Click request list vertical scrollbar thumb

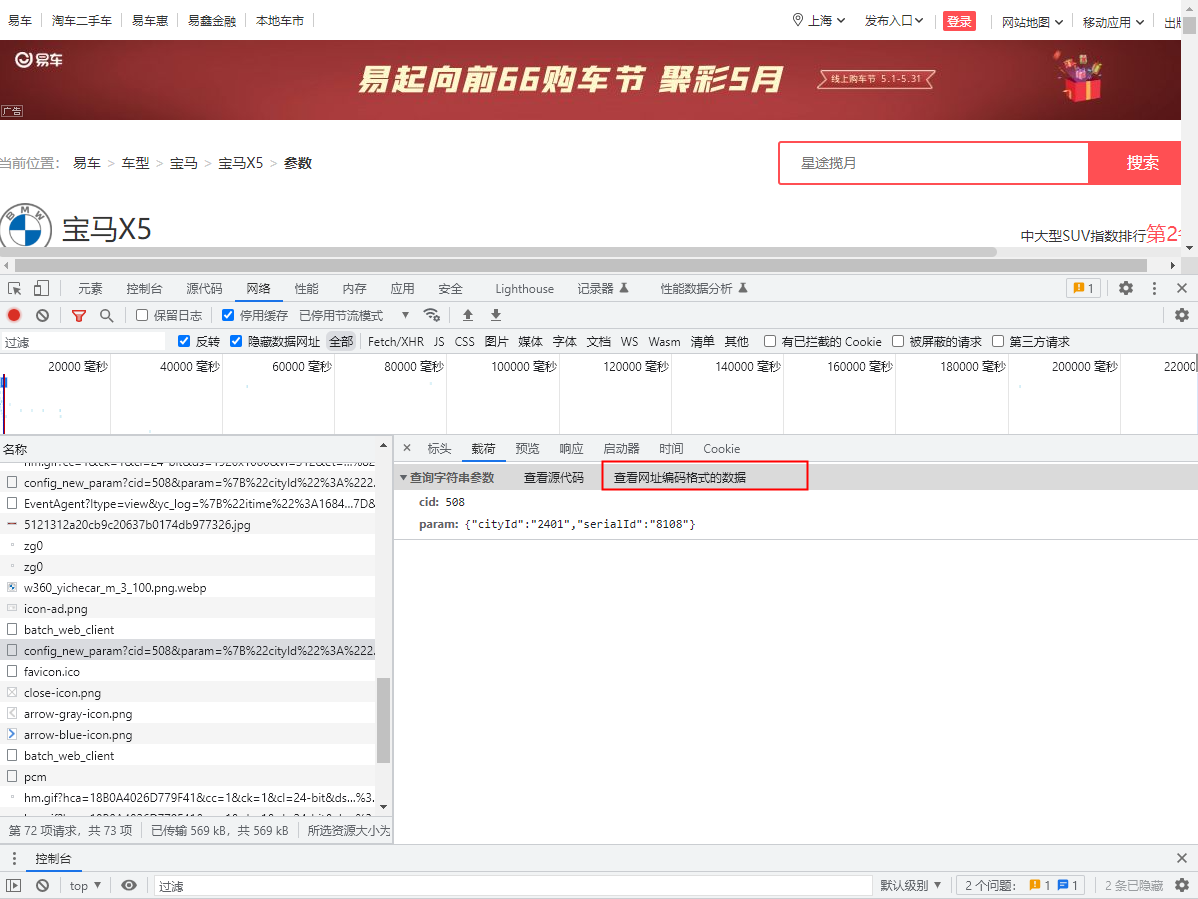384,720
